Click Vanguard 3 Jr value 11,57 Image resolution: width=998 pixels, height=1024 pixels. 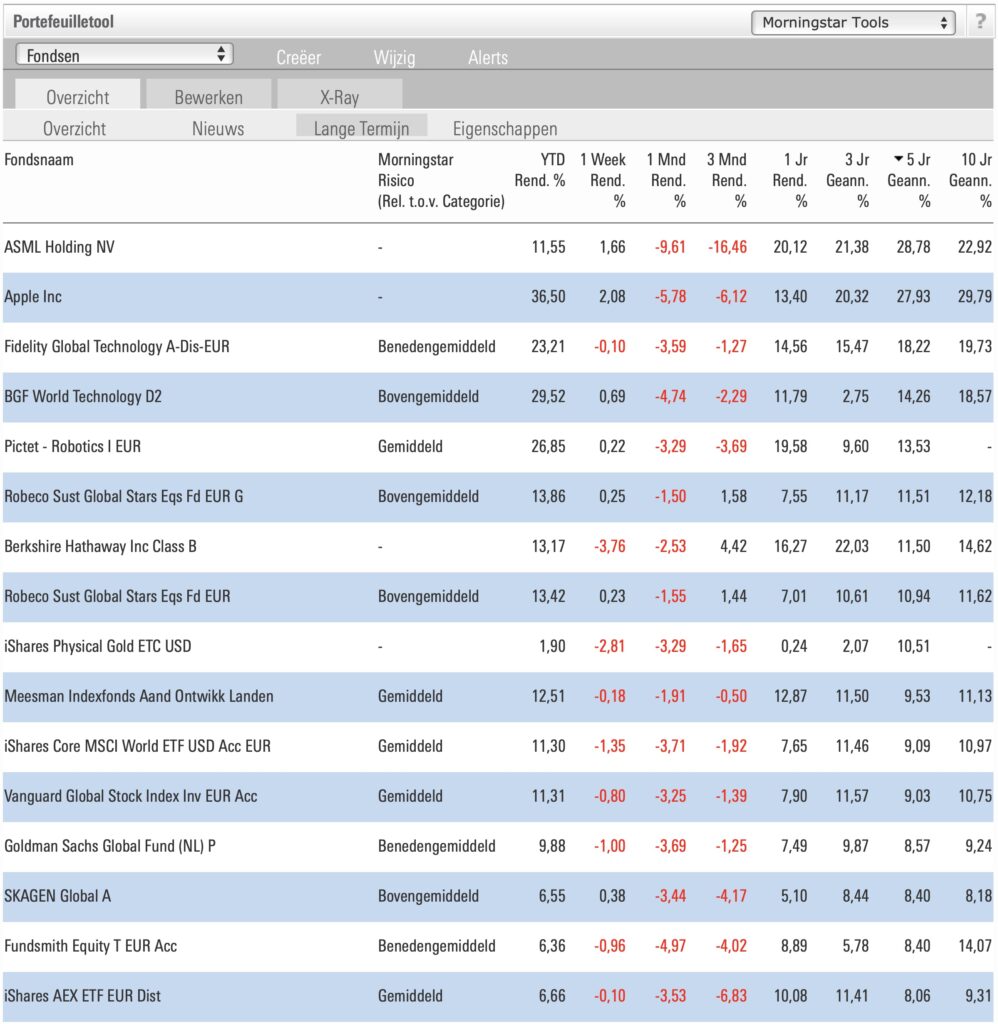click(x=852, y=796)
